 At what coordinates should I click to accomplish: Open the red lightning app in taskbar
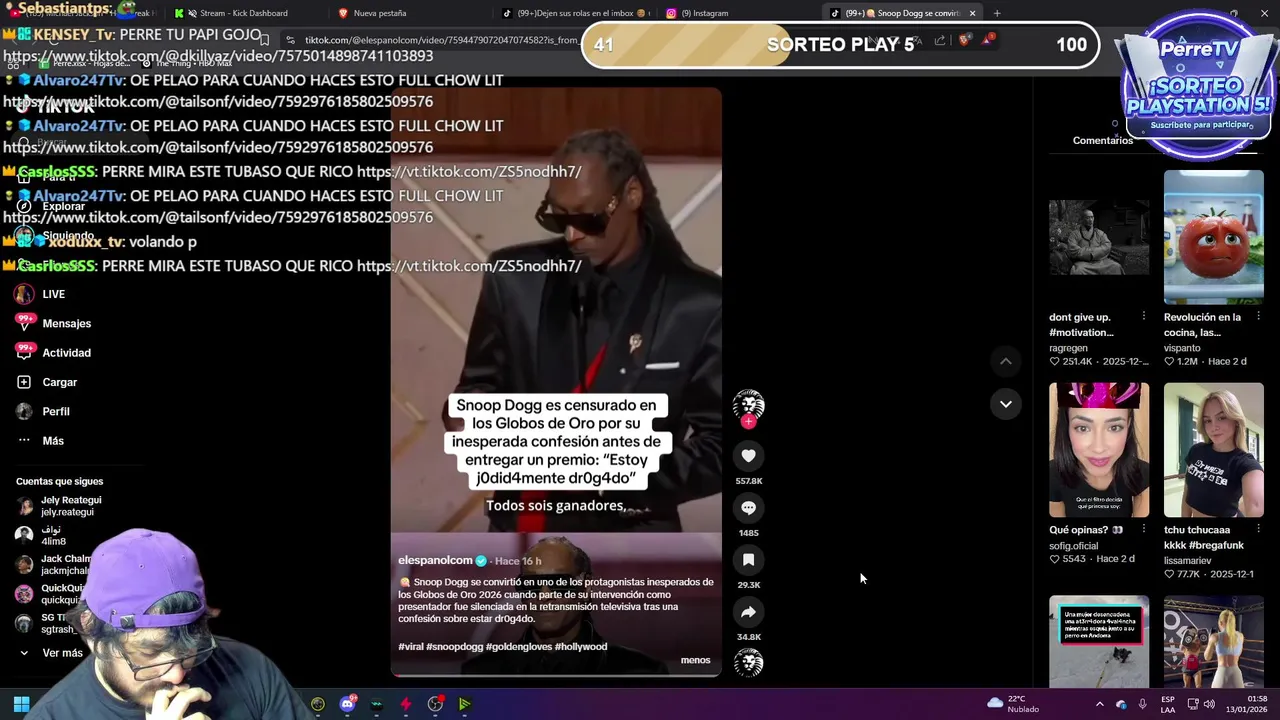coord(405,704)
